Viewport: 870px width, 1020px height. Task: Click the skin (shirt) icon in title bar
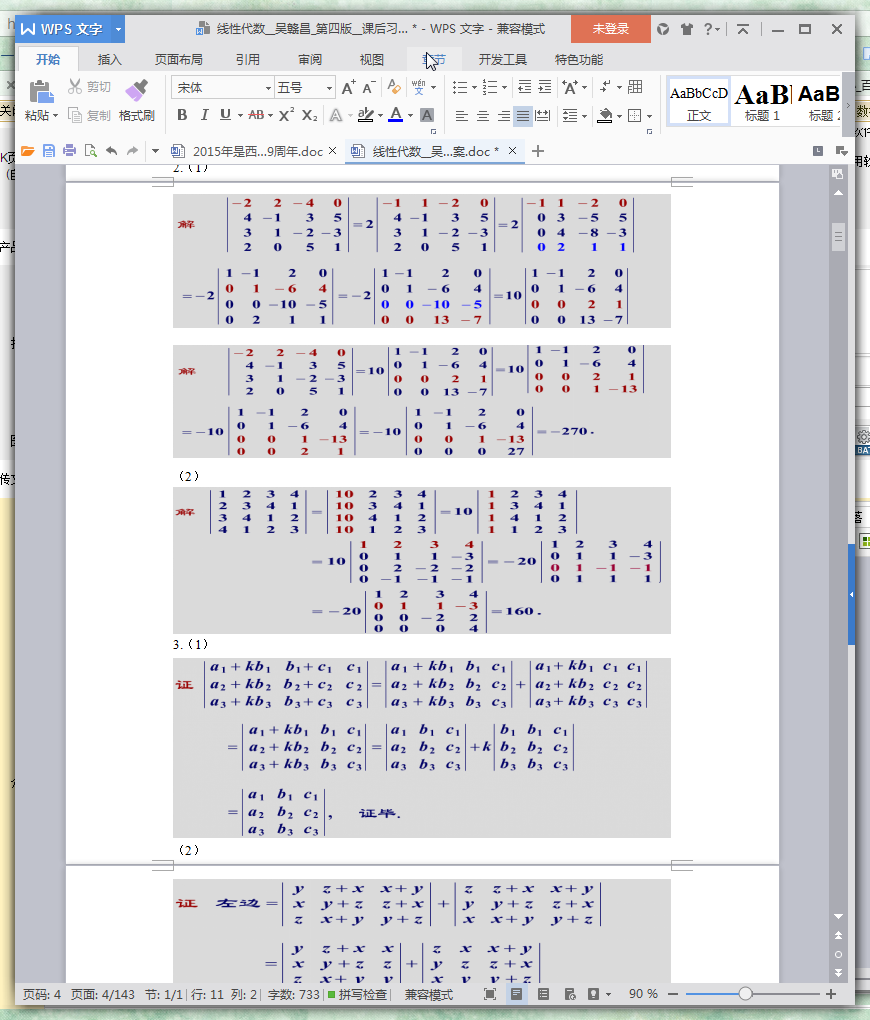(x=686, y=29)
